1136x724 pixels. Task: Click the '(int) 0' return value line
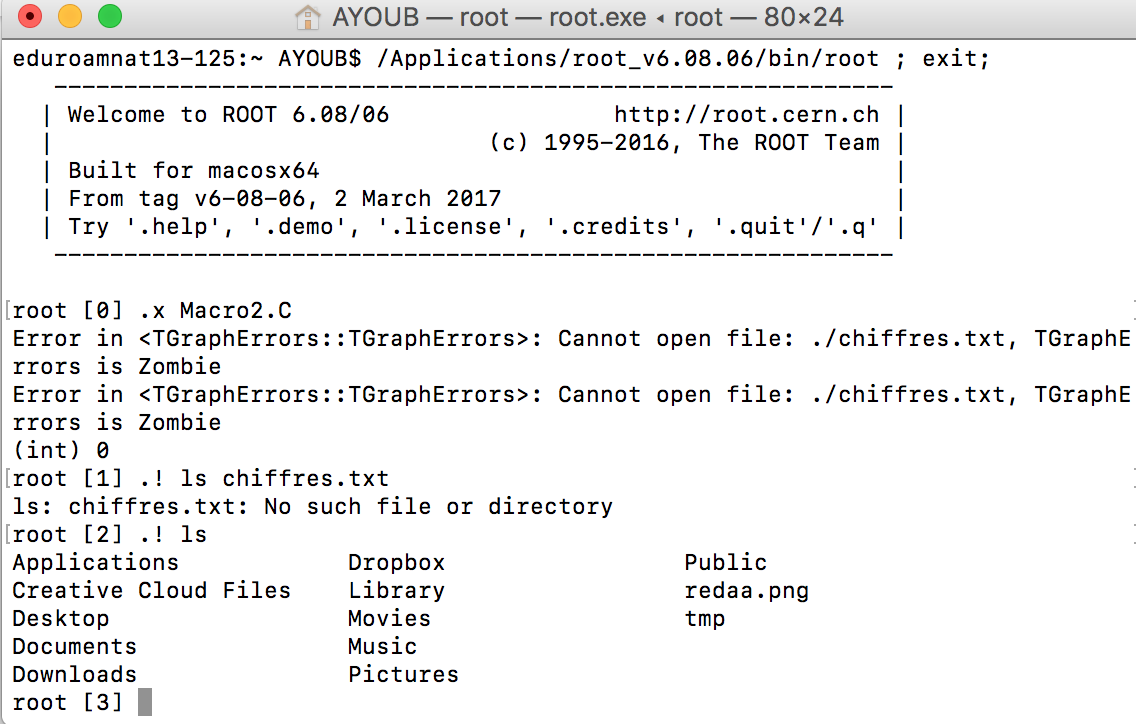[x=61, y=451]
